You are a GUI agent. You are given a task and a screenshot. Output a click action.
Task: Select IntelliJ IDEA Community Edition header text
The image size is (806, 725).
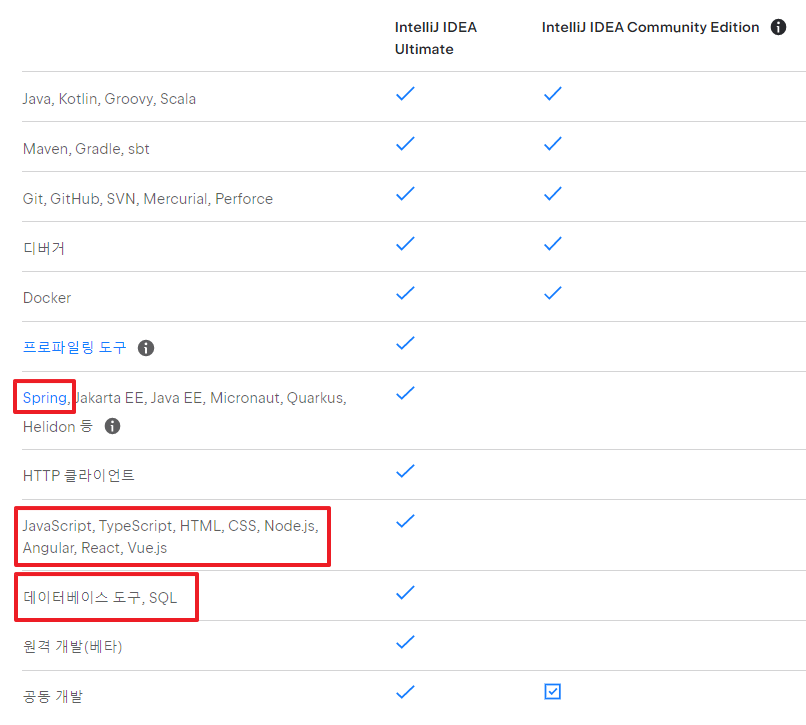point(650,27)
